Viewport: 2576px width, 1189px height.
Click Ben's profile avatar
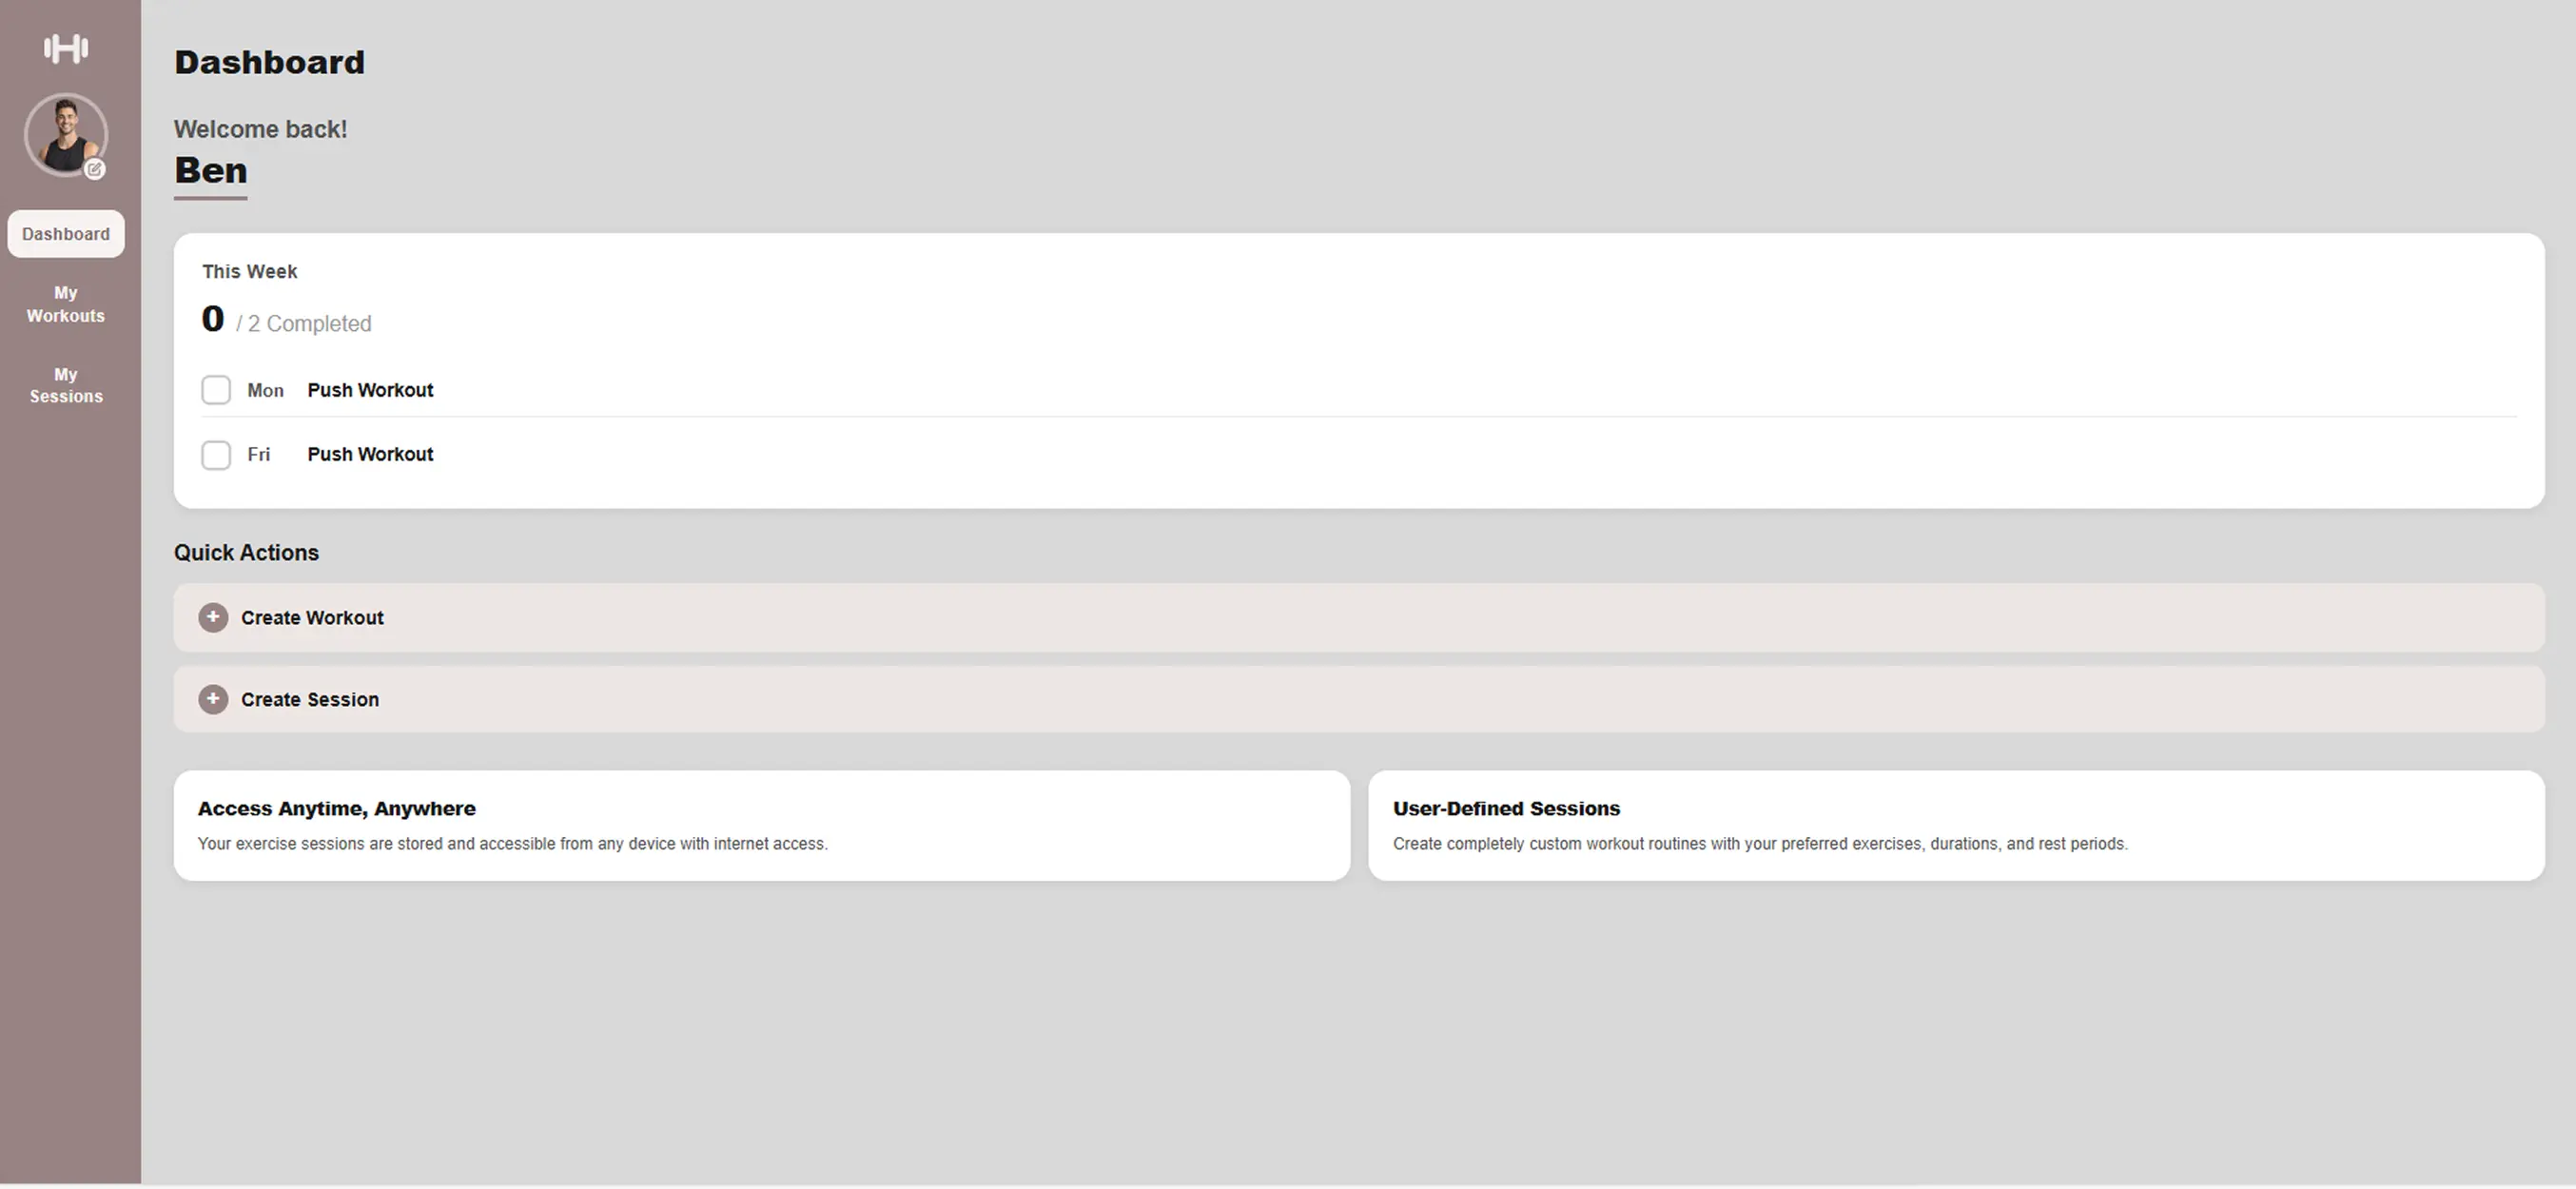pyautogui.click(x=66, y=135)
